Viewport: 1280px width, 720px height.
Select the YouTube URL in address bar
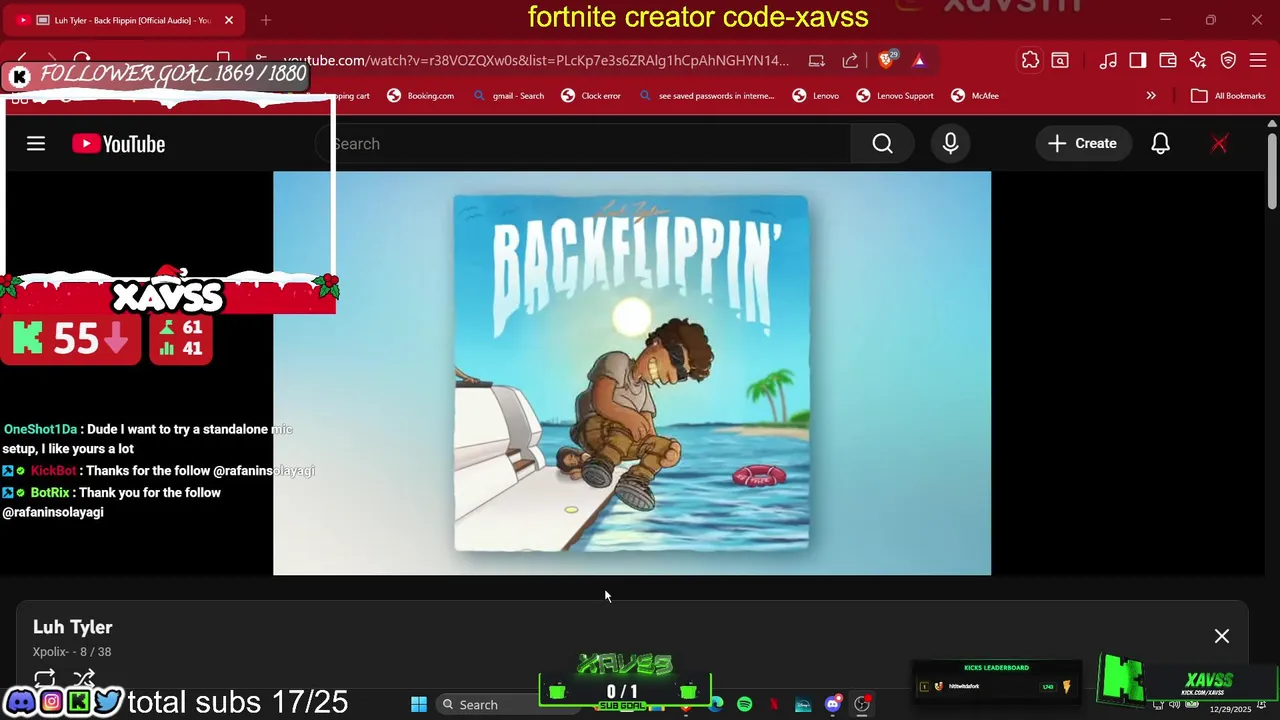tap(536, 60)
